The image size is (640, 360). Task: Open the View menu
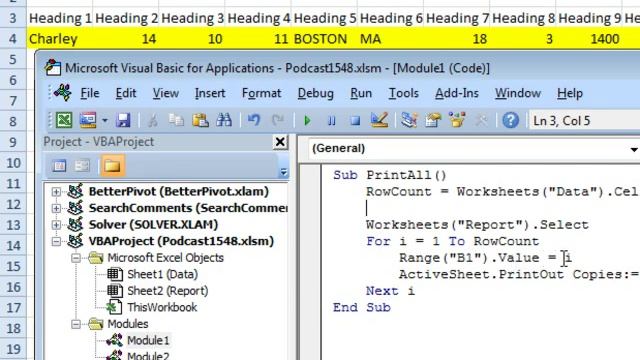tap(166, 93)
